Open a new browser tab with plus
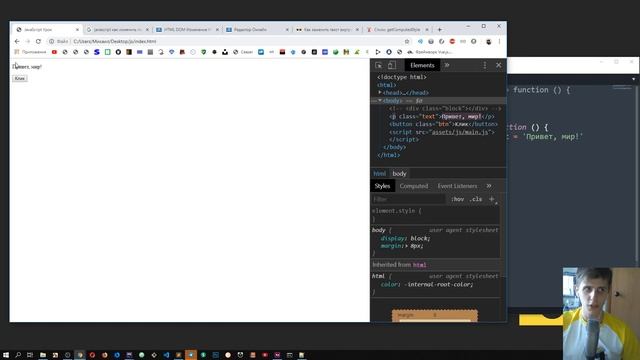640x360 pixels. [440, 29]
